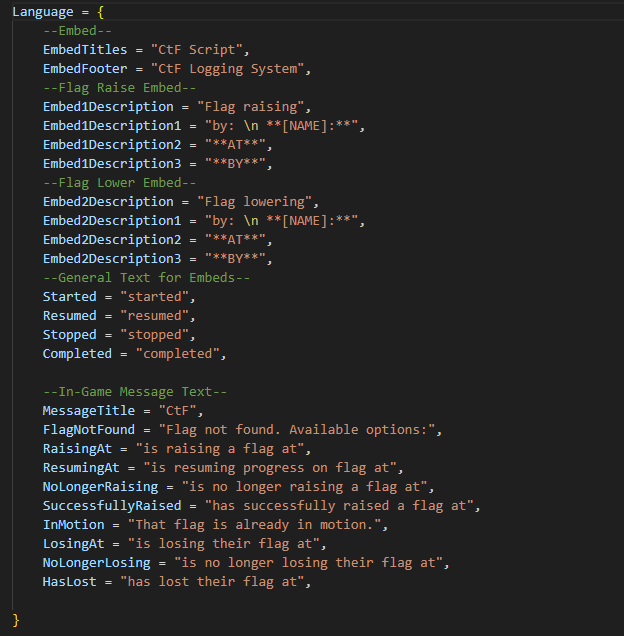
Task: Place cursor on 'Embed1Description' key without number
Action: click(108, 107)
